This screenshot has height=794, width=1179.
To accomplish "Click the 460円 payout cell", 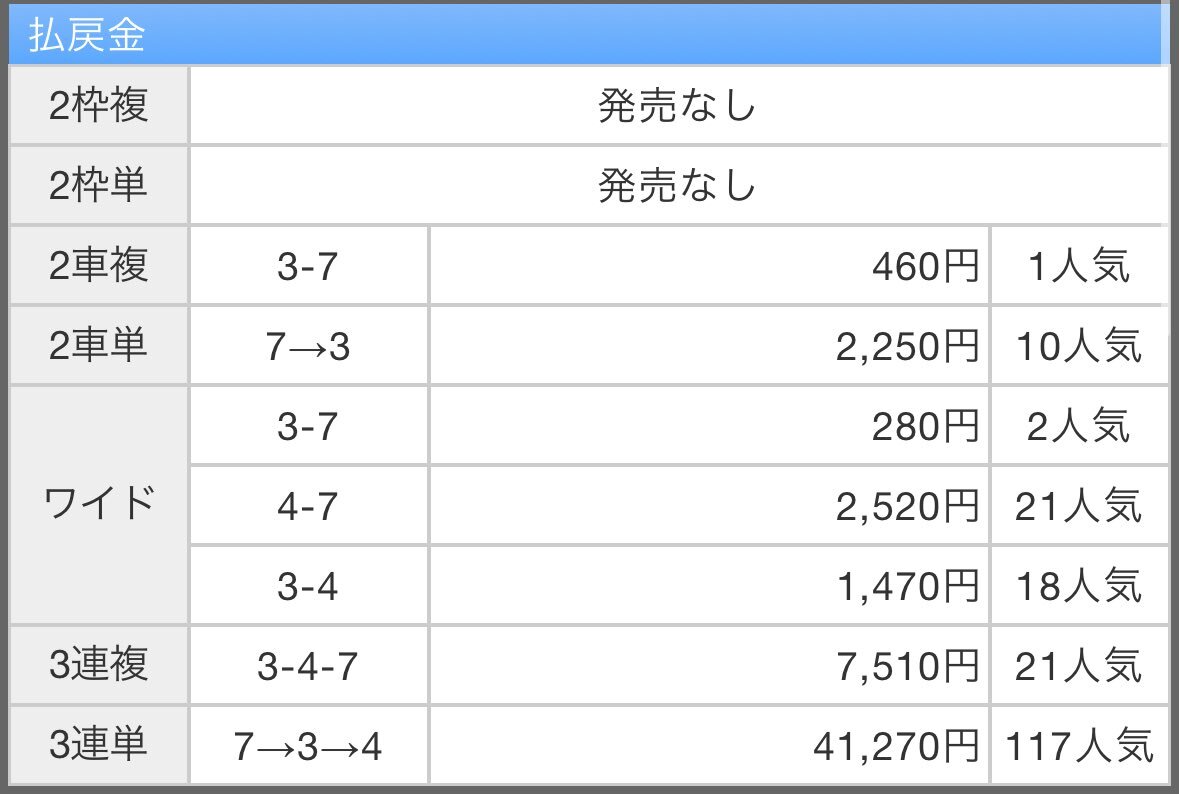I will pyautogui.click(x=709, y=265).
